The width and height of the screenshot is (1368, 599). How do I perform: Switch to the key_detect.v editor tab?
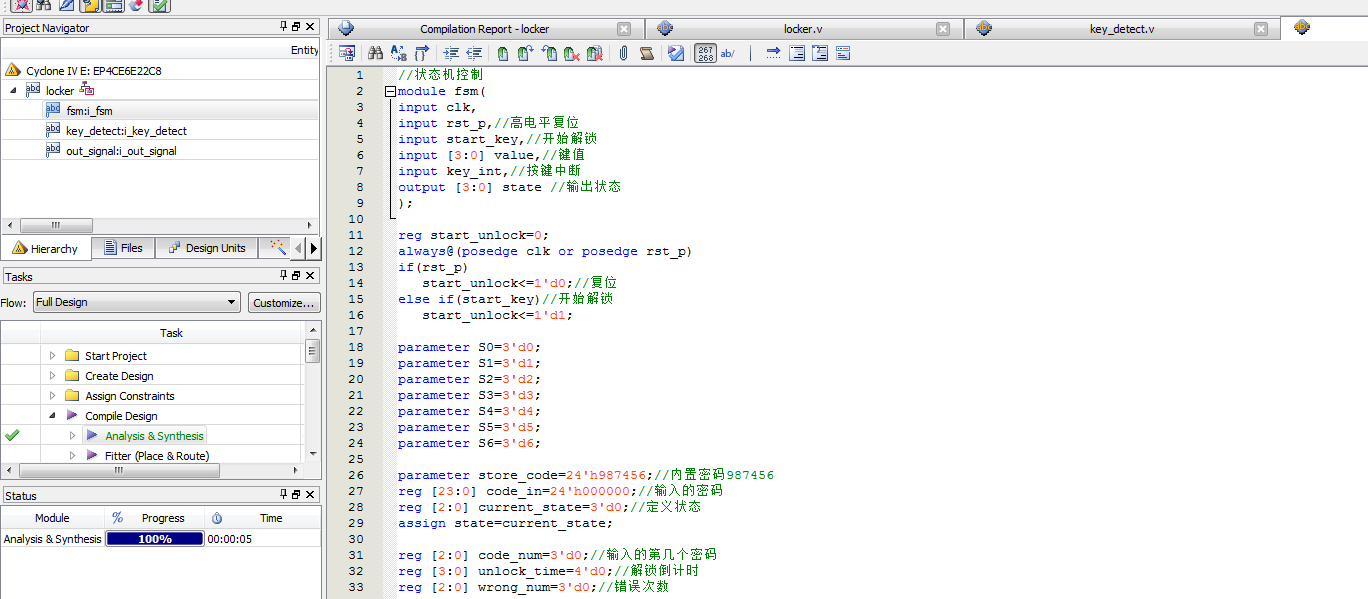[x=1121, y=29]
